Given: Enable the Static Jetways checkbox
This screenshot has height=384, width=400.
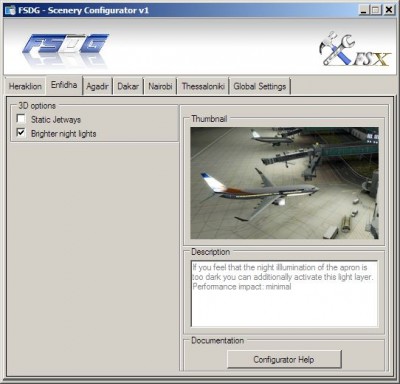Looking at the screenshot, I should 21,119.
